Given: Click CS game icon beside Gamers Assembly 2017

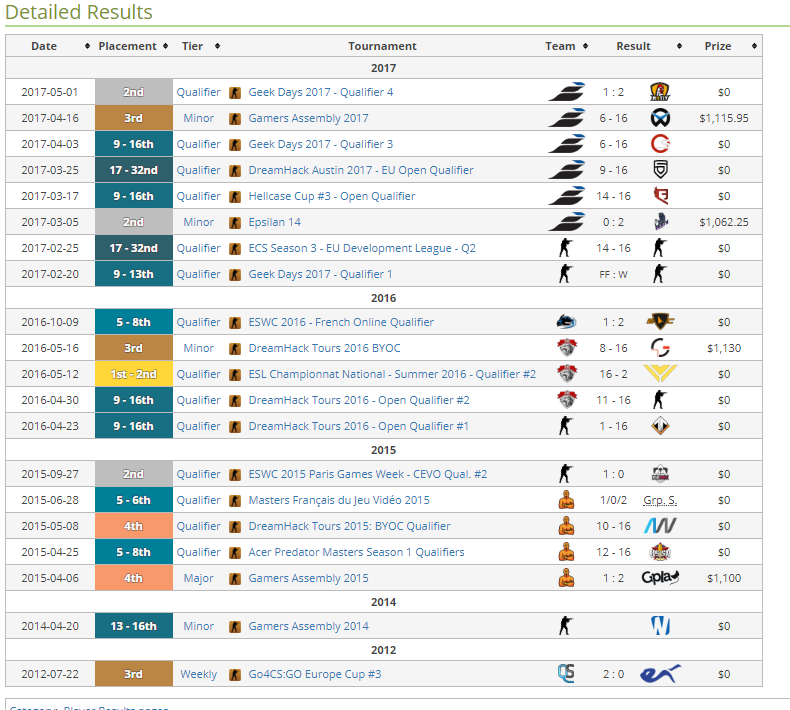Looking at the screenshot, I should click(235, 119).
